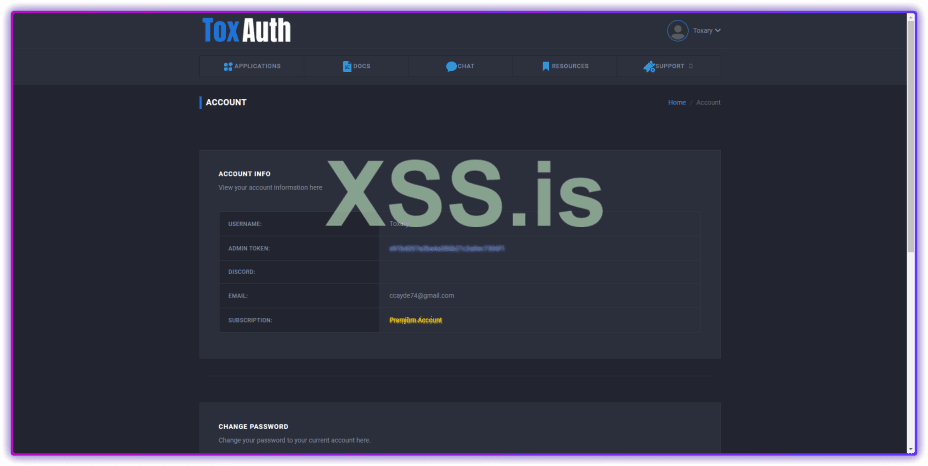
Task: Click the ACCOUNT page heading
Action: (226, 102)
